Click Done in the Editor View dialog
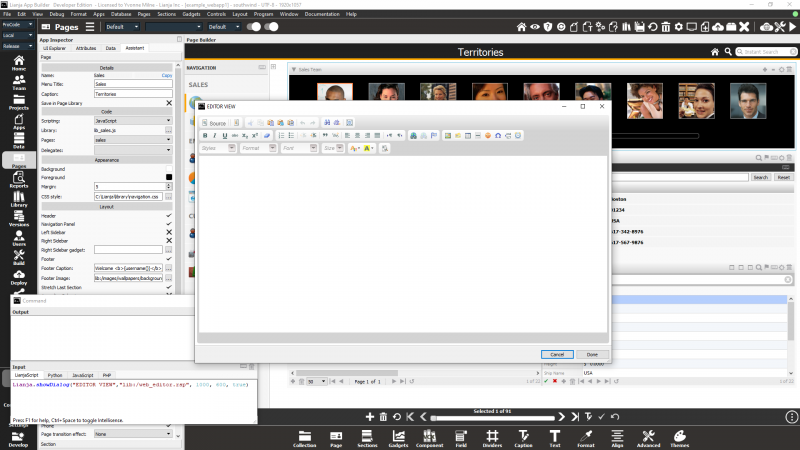This screenshot has height=450, width=800. 592,355
